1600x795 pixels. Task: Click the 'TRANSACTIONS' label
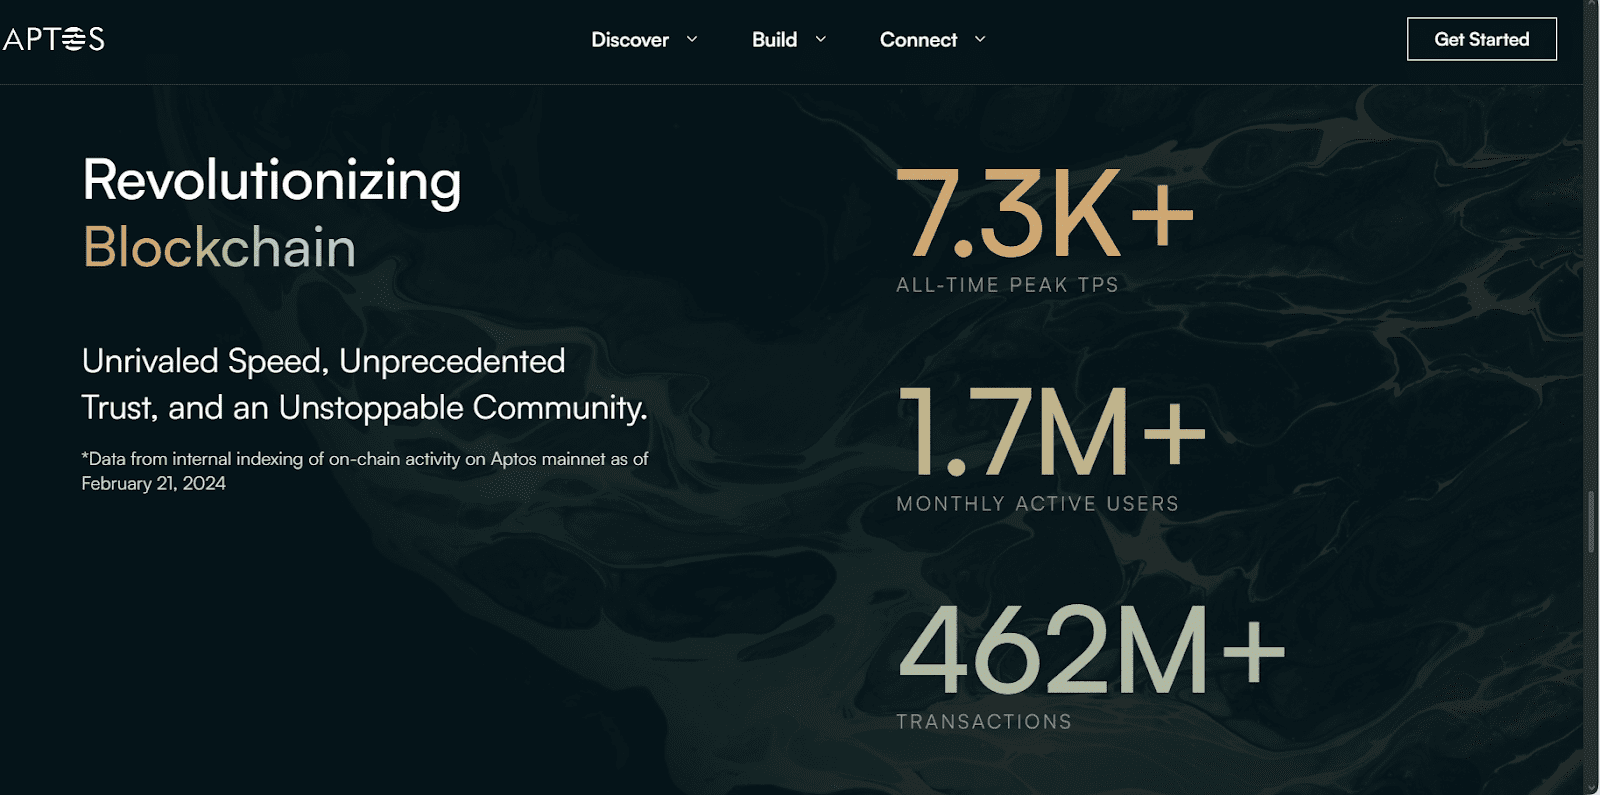click(x=984, y=722)
